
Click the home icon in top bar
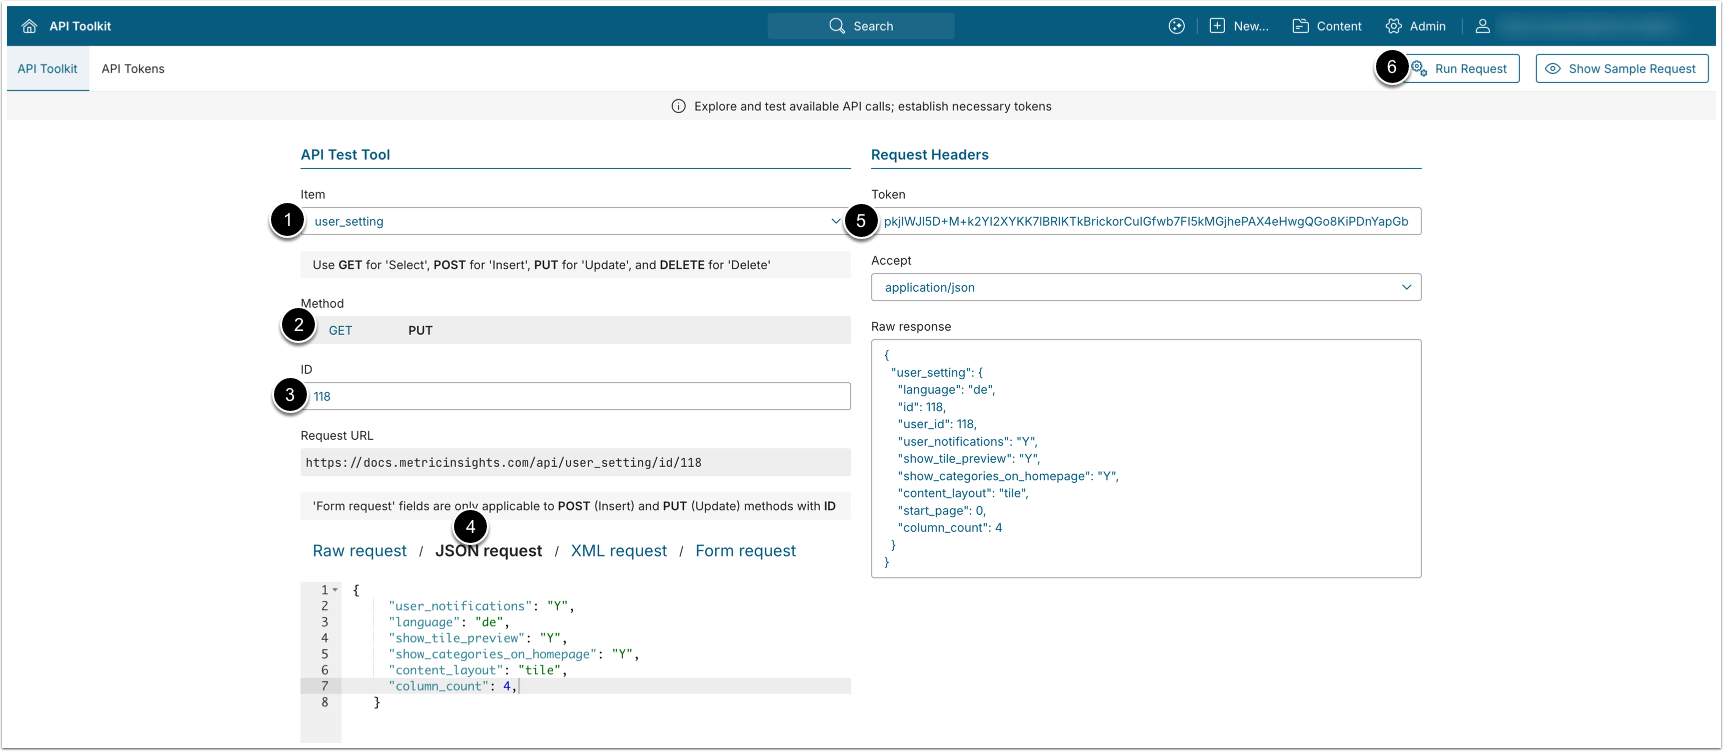[29, 26]
